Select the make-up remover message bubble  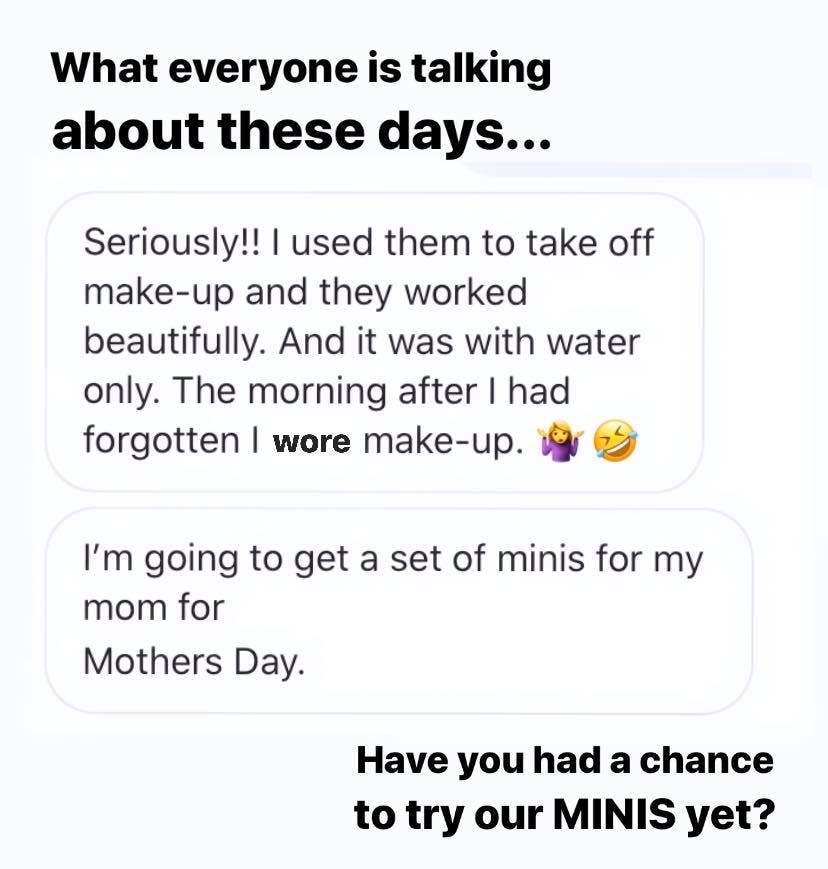(x=374, y=342)
